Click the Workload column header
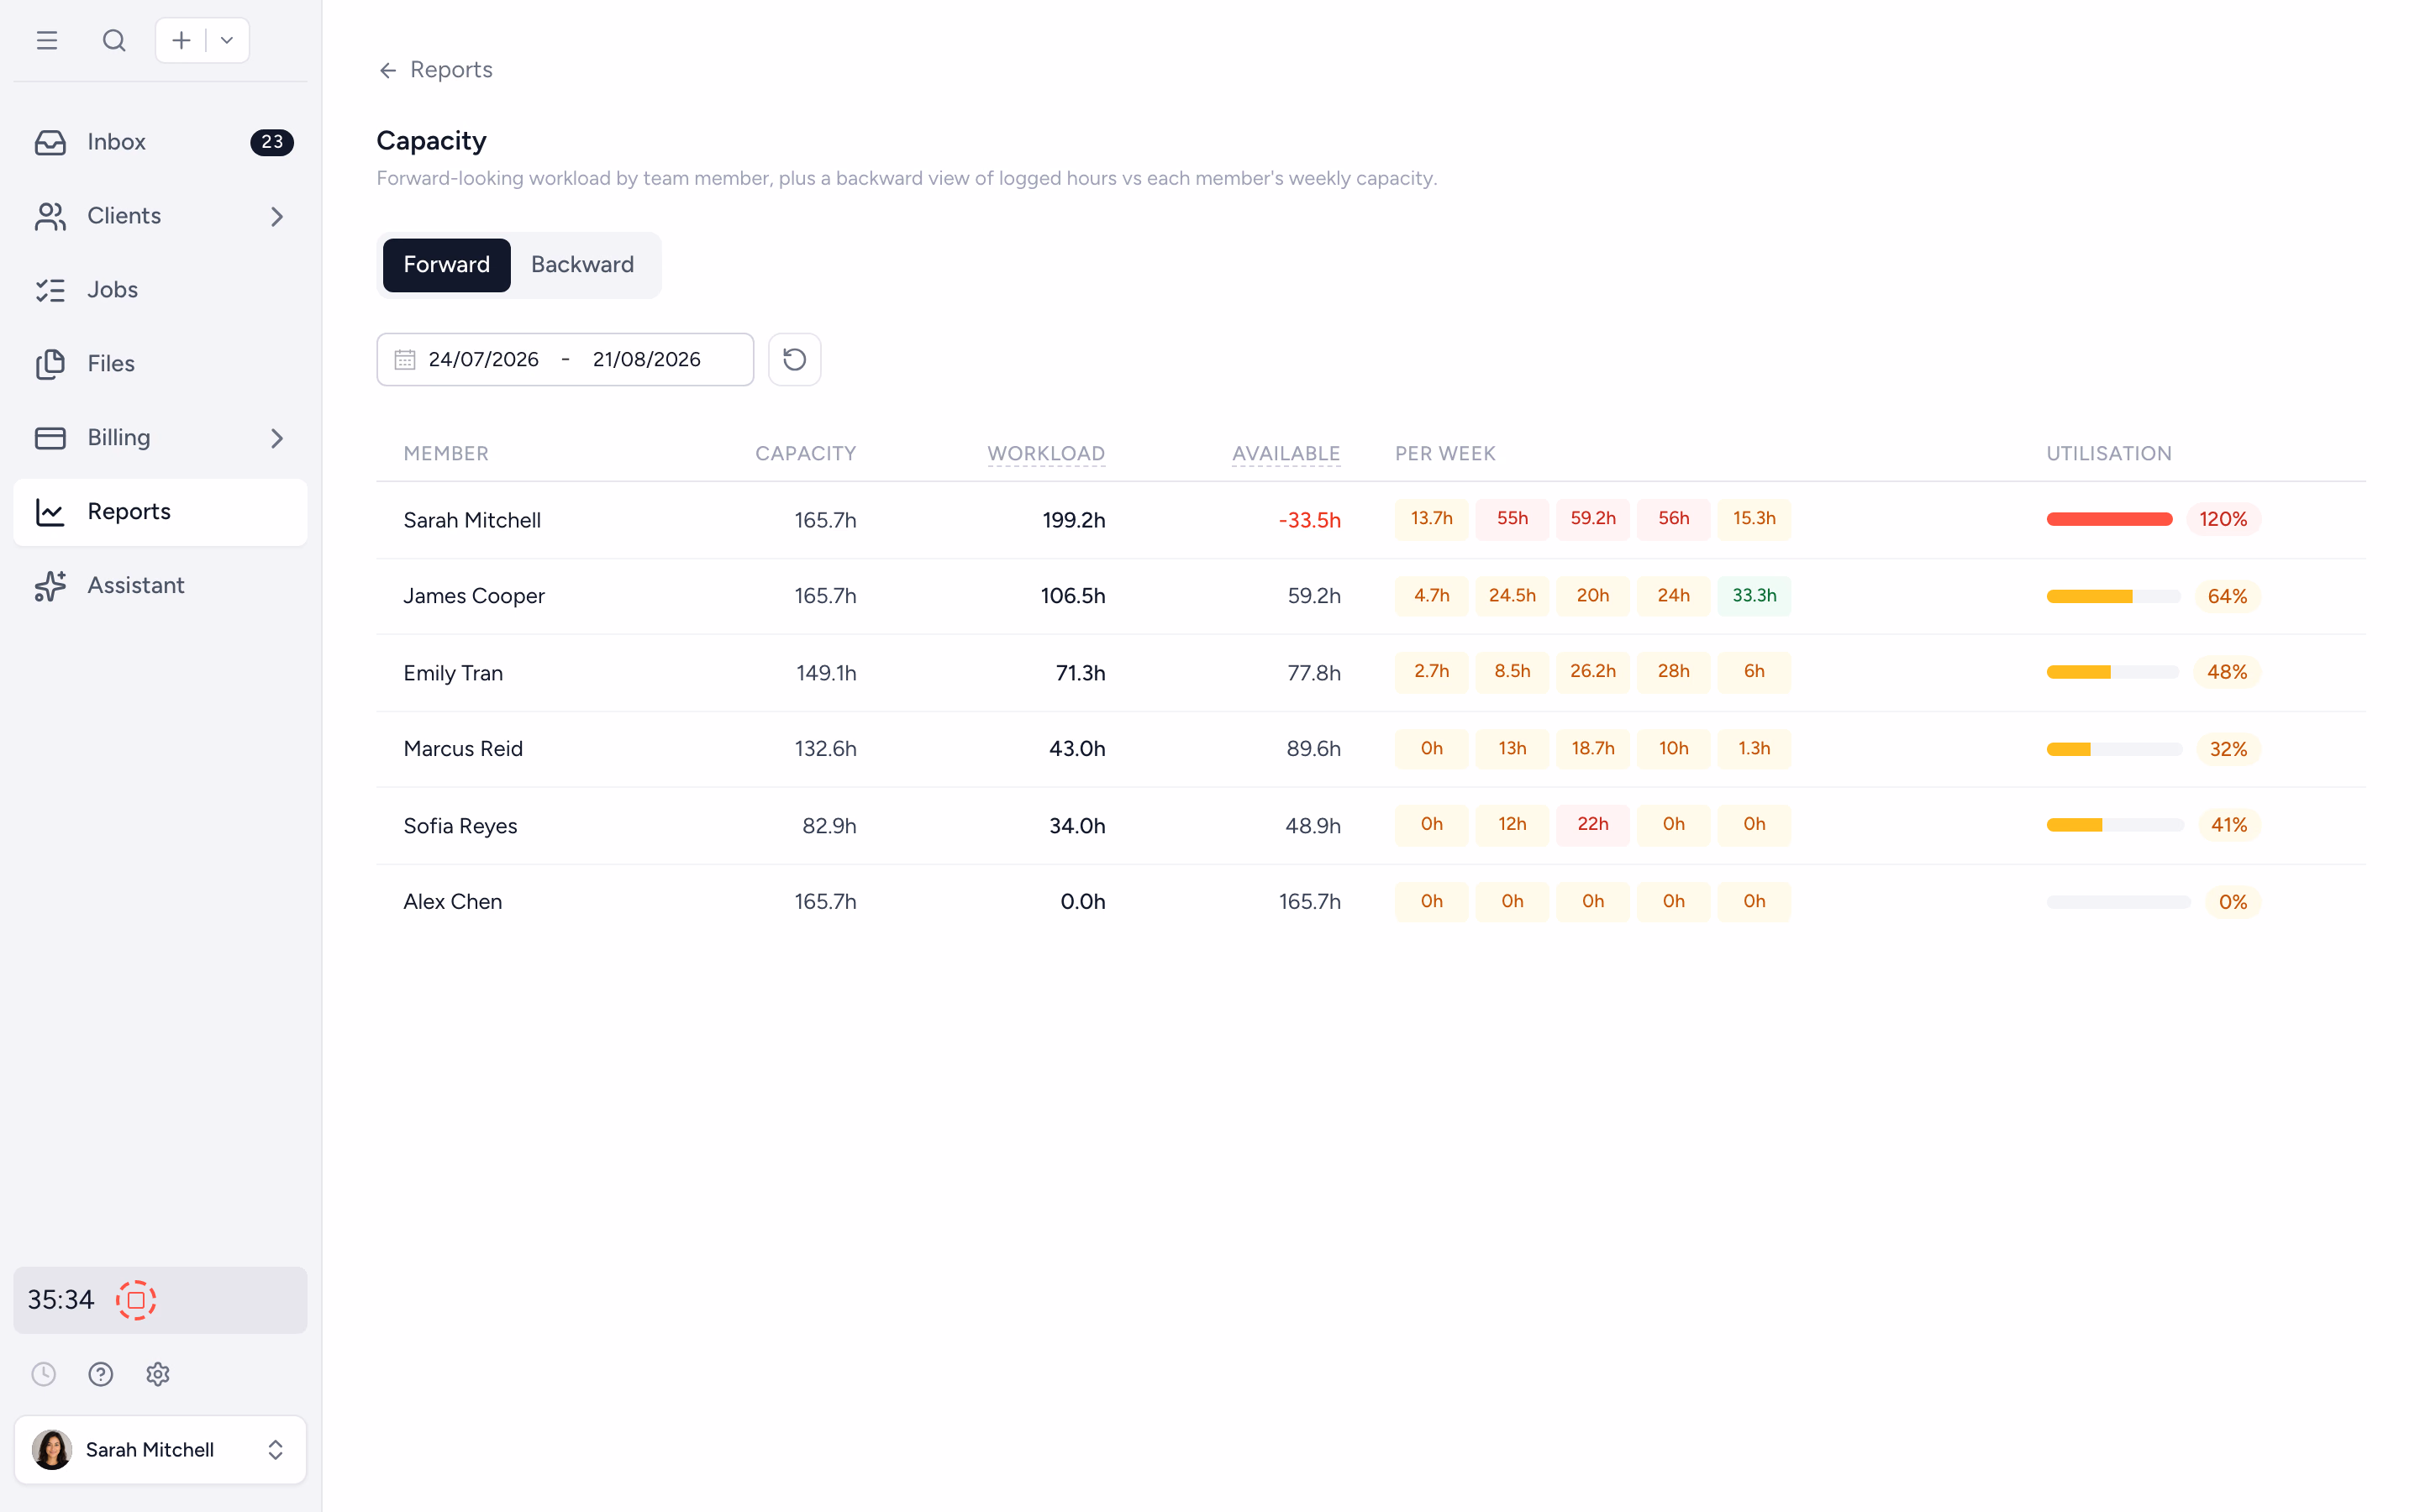The image size is (2420, 1512). 1046,454
